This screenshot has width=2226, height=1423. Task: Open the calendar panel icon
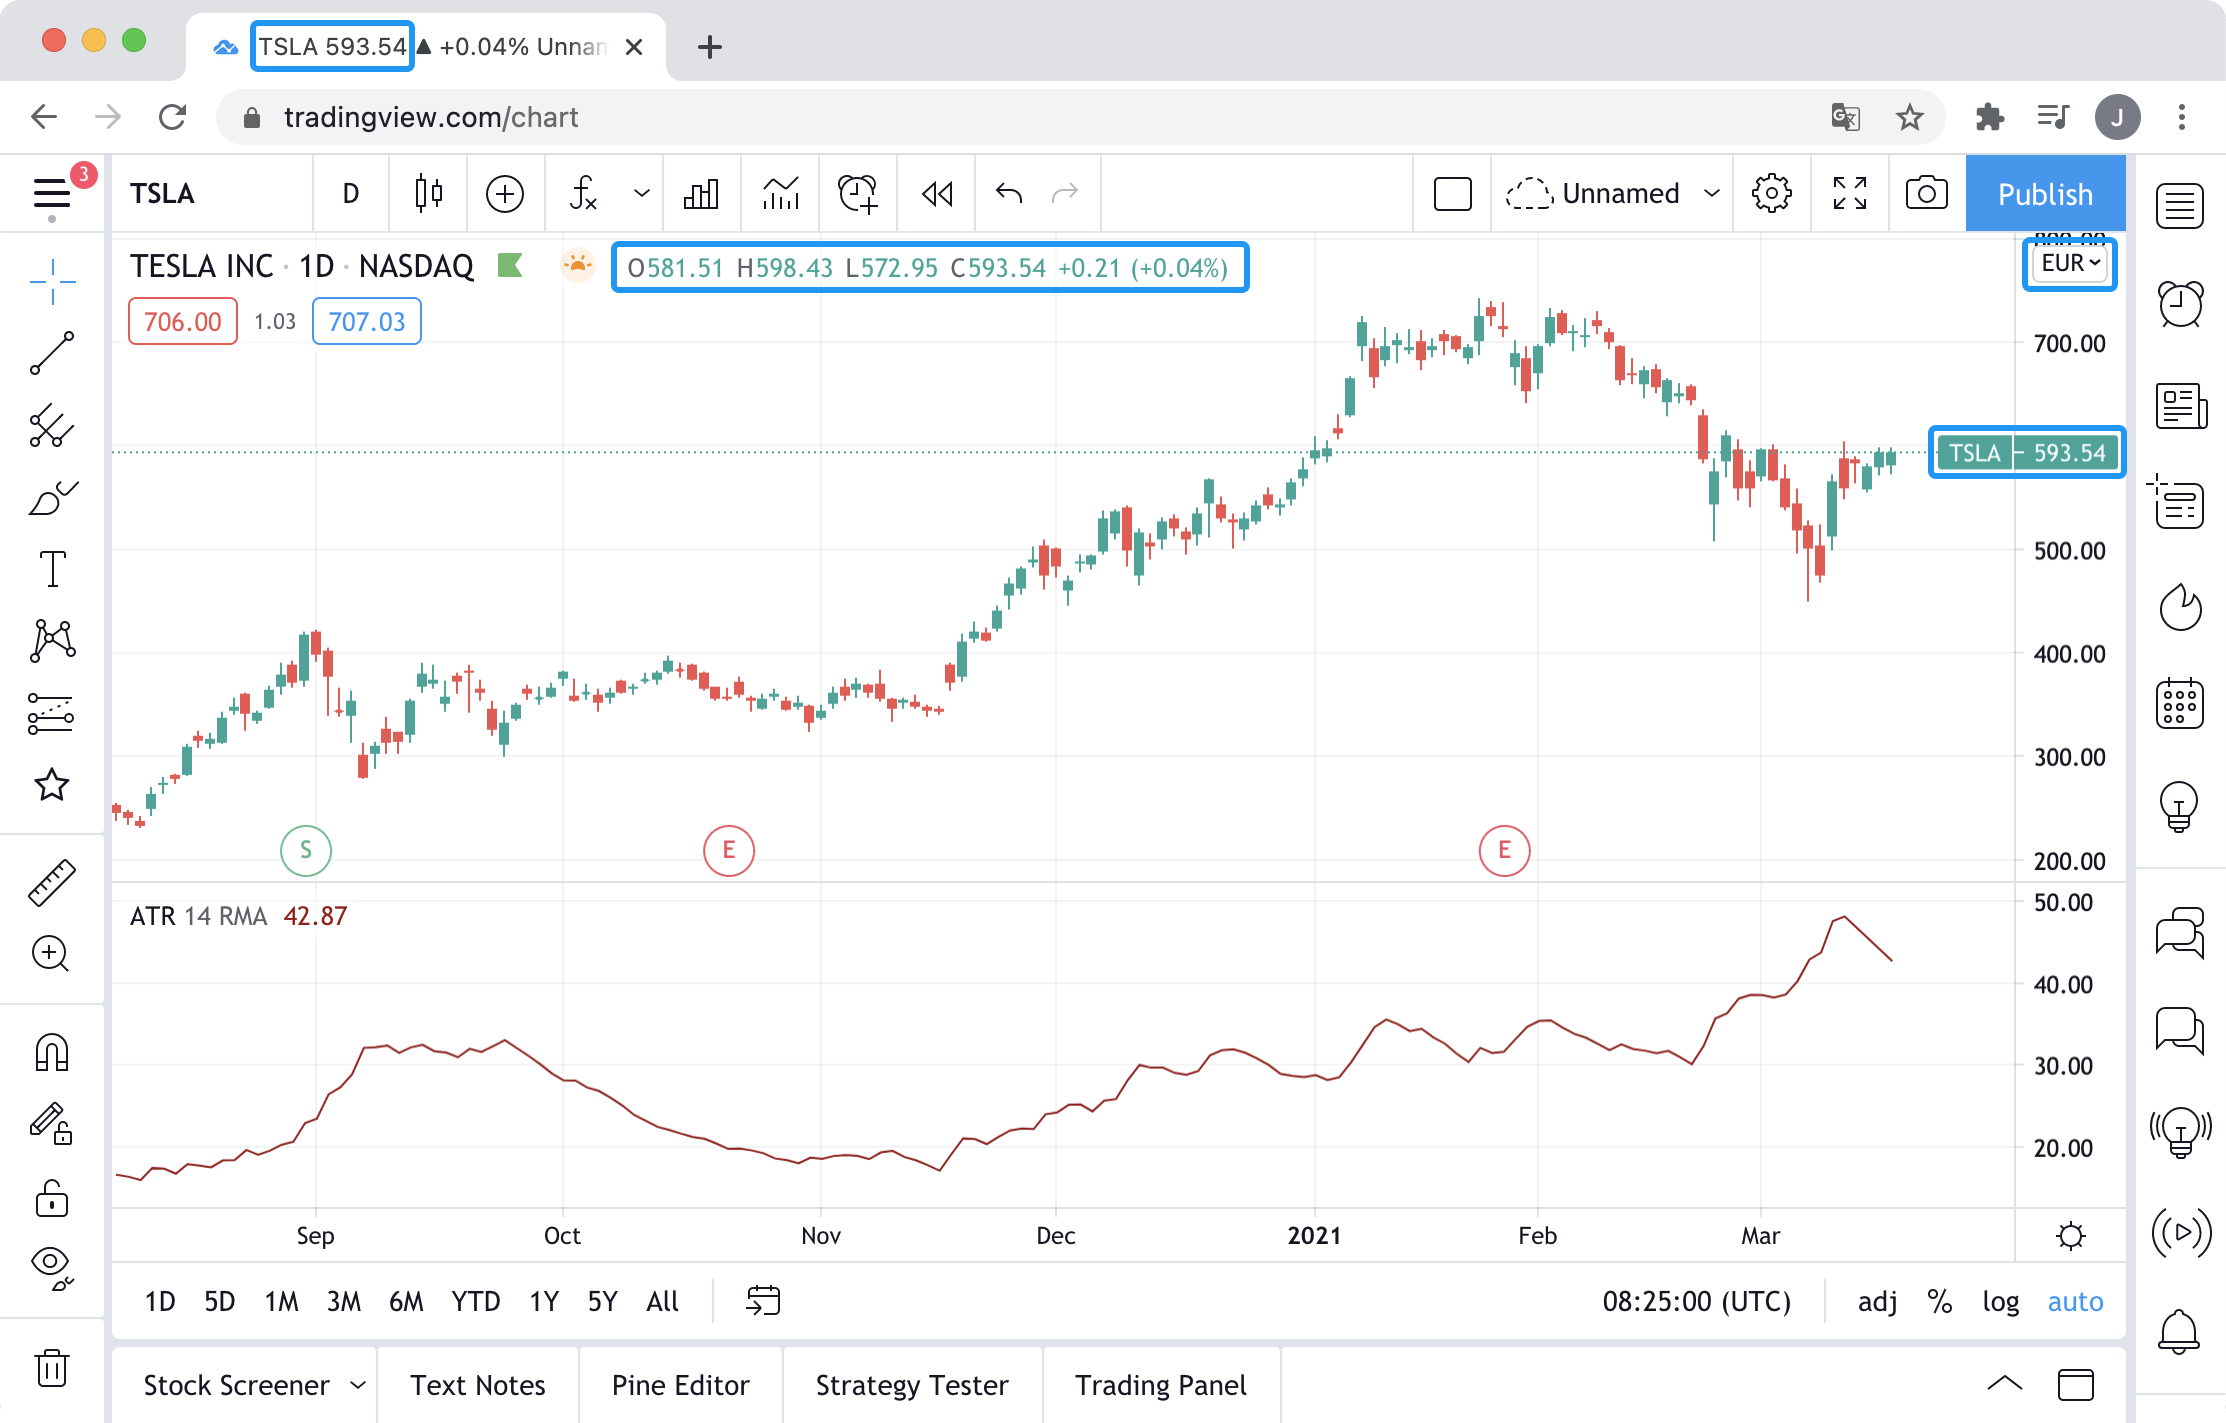(2180, 704)
